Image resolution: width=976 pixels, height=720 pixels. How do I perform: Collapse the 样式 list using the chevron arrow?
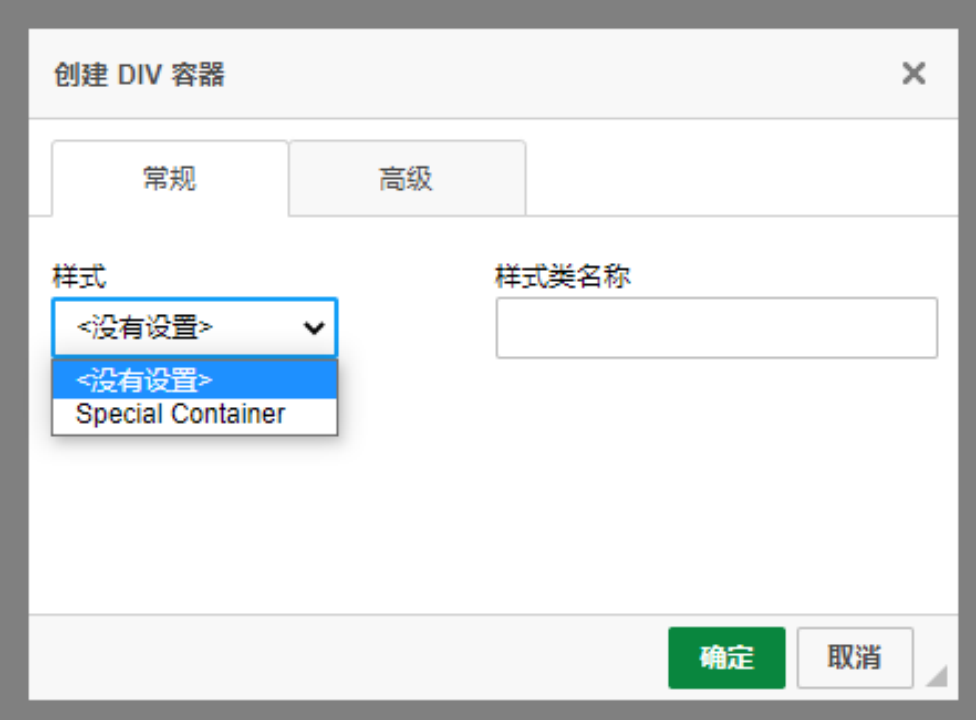[314, 328]
